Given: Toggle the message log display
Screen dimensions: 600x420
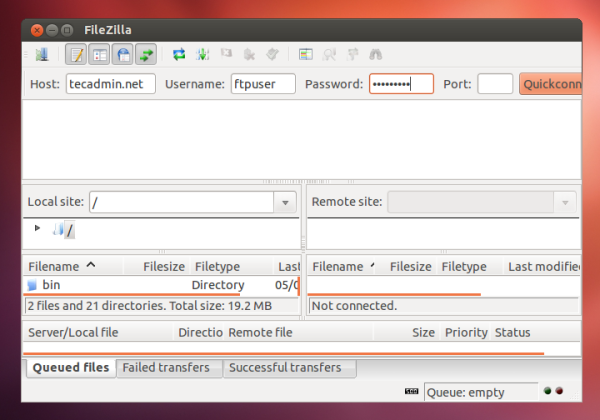Looking at the screenshot, I should pos(77,55).
